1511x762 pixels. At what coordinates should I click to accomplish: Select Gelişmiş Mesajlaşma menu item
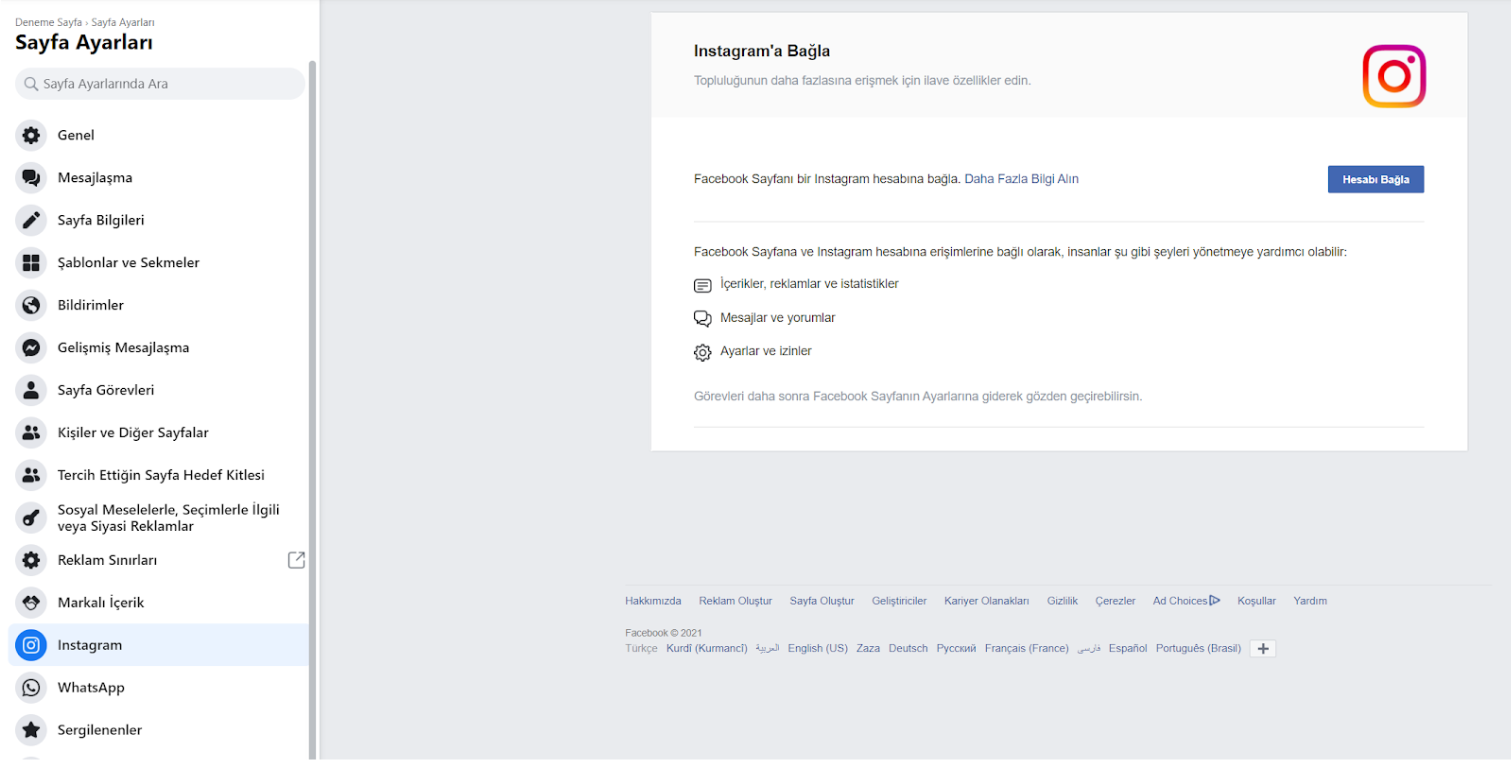pyautogui.click(x=158, y=348)
